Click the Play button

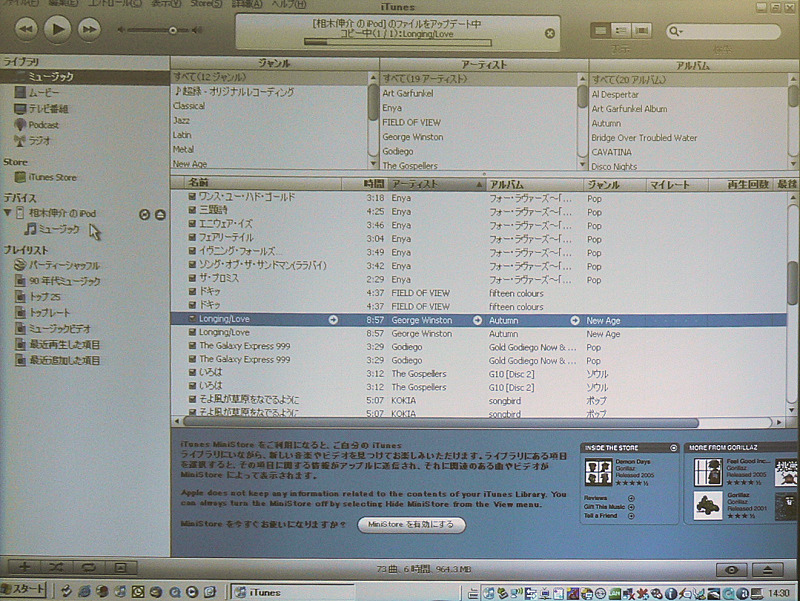tap(57, 29)
